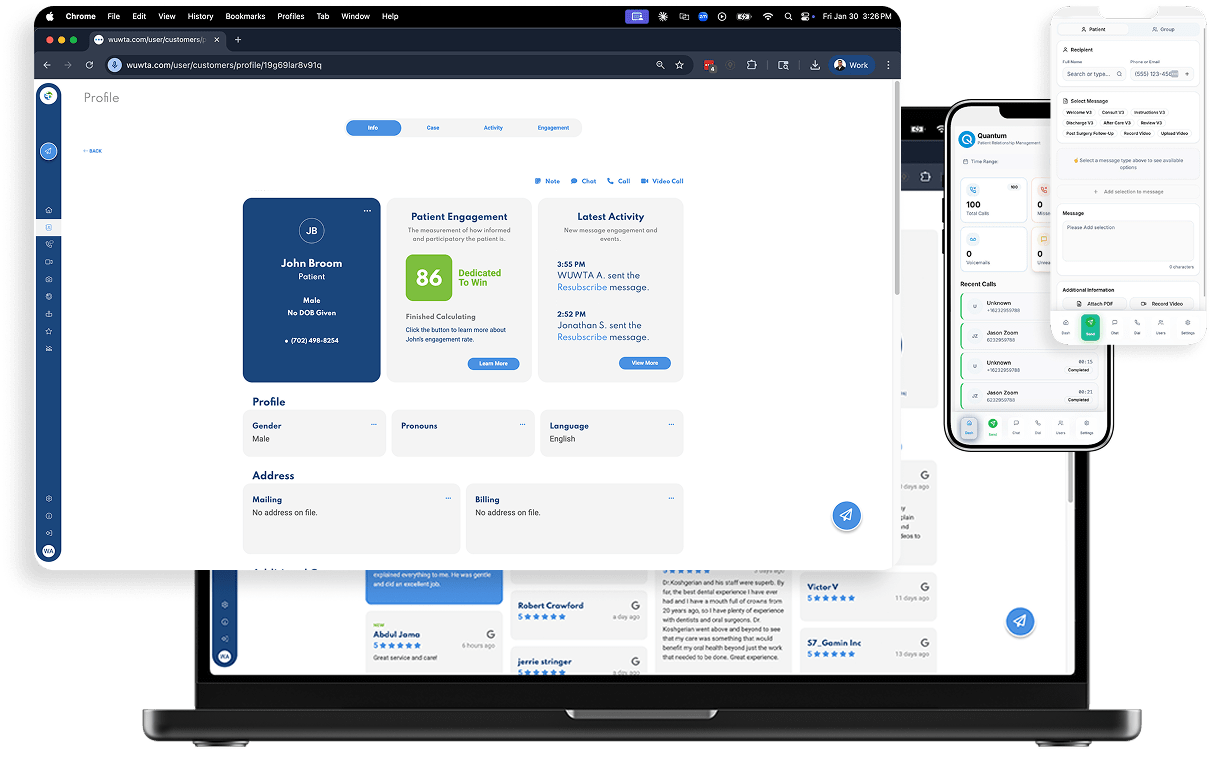The width and height of the screenshot is (1211, 766).
Task: Add a Note to patient profile
Action: pos(547,181)
